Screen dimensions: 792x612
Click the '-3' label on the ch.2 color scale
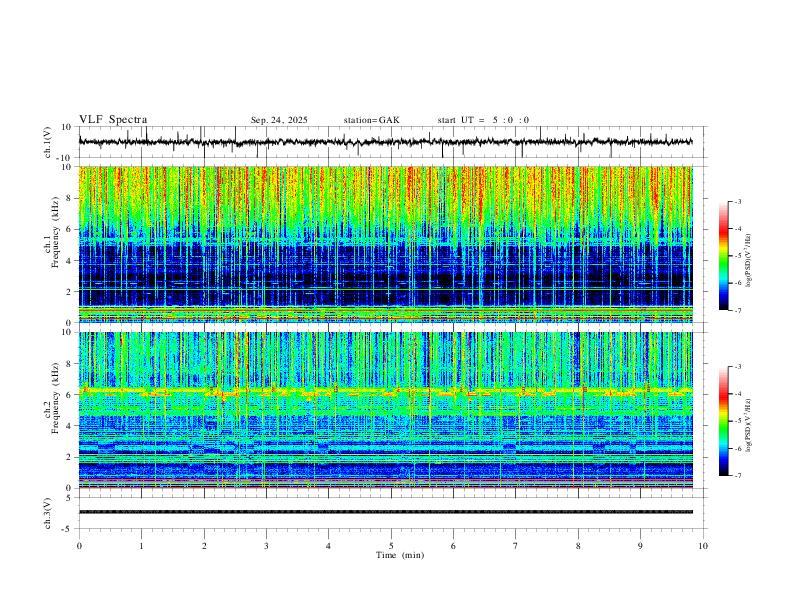(737, 367)
